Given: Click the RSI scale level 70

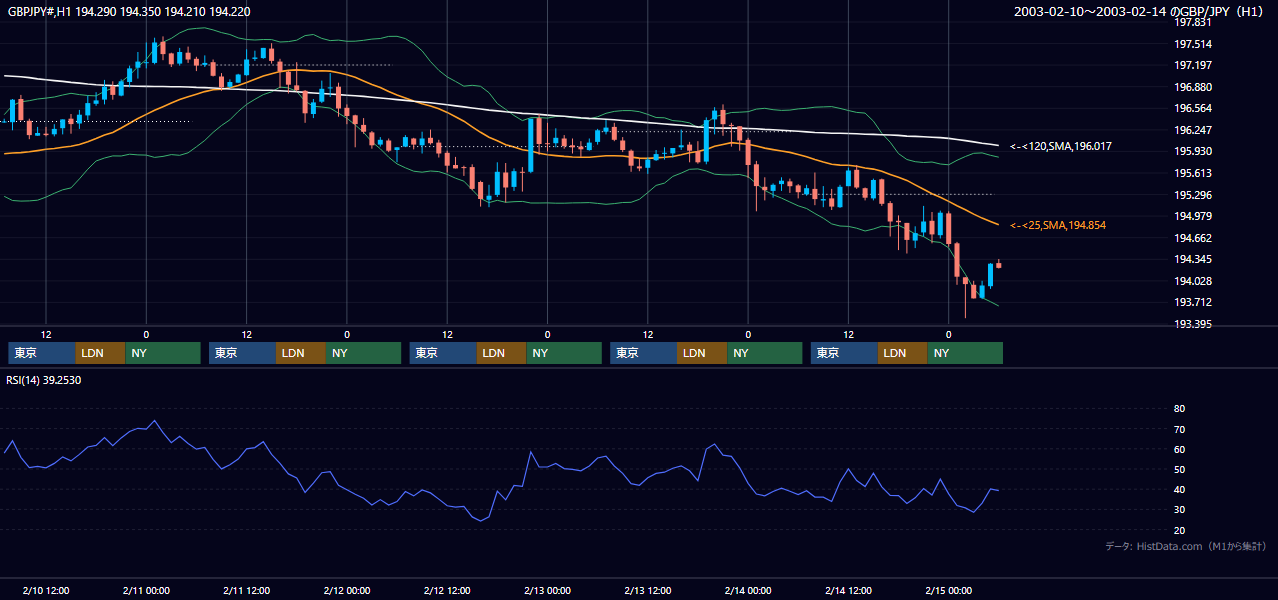Looking at the screenshot, I should [x=1180, y=429].
